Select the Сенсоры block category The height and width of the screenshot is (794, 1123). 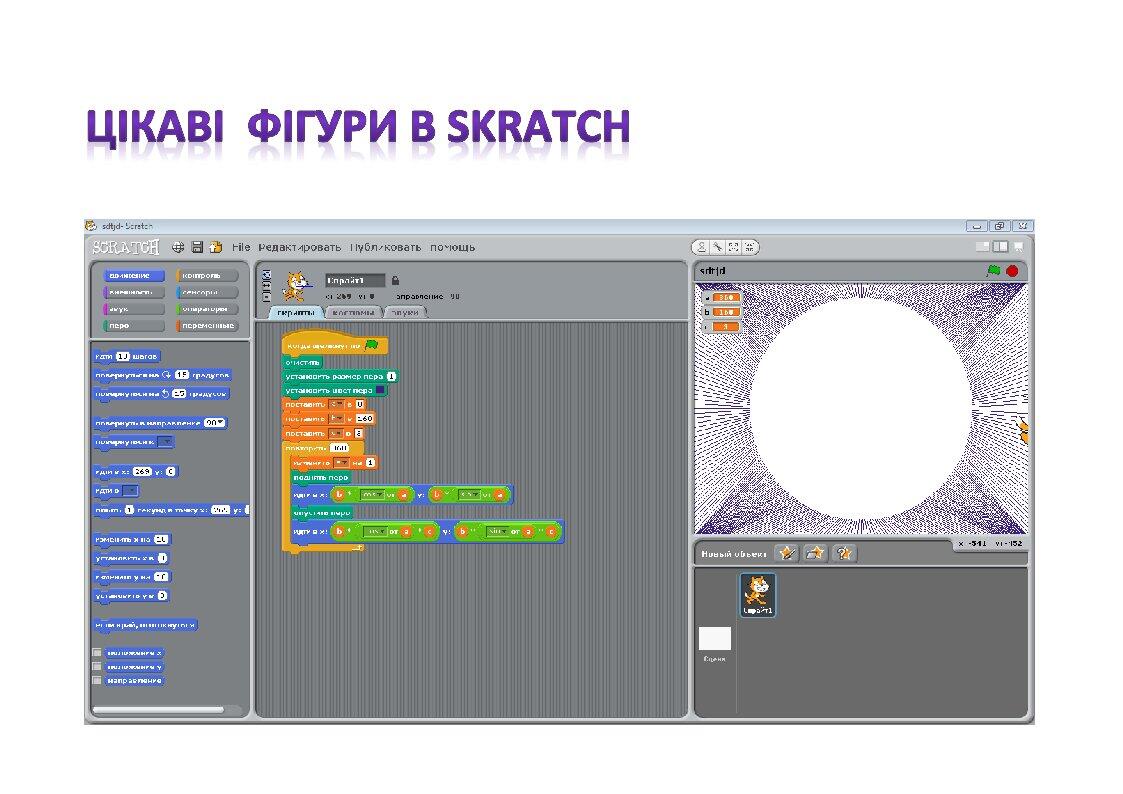206,292
